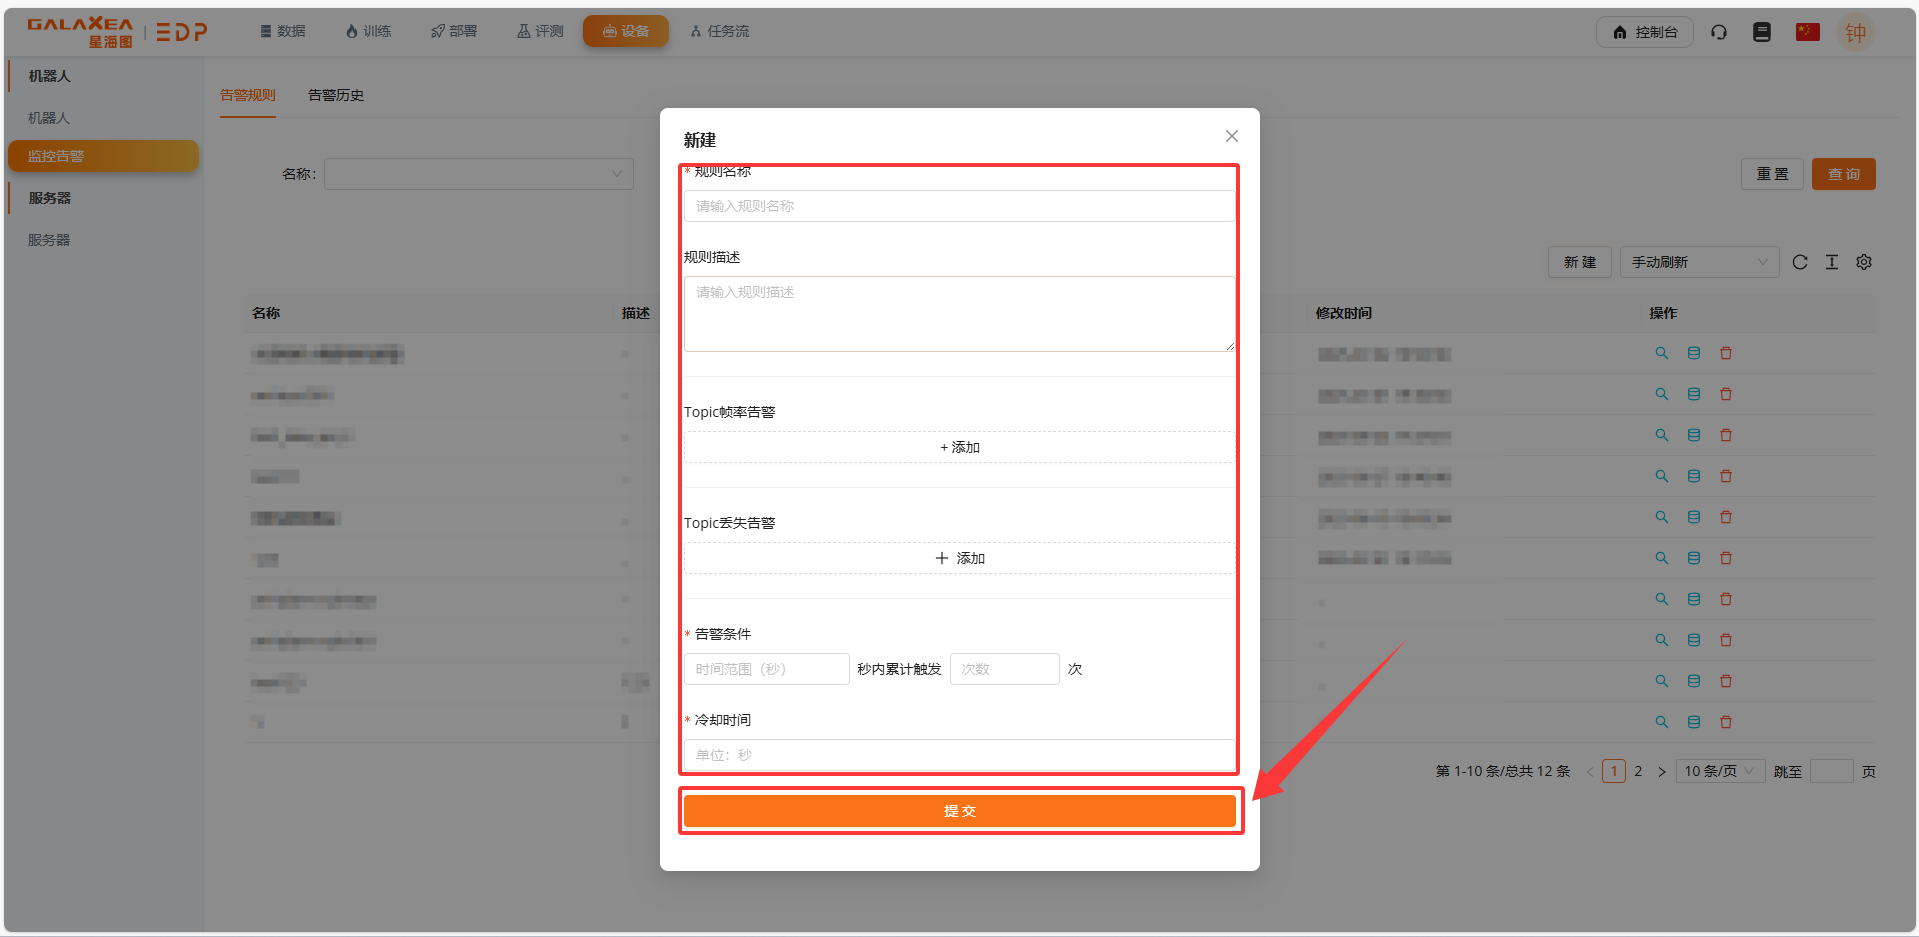Expand the 名称 filter dropdown
This screenshot has width=1919, height=937.
[x=478, y=174]
